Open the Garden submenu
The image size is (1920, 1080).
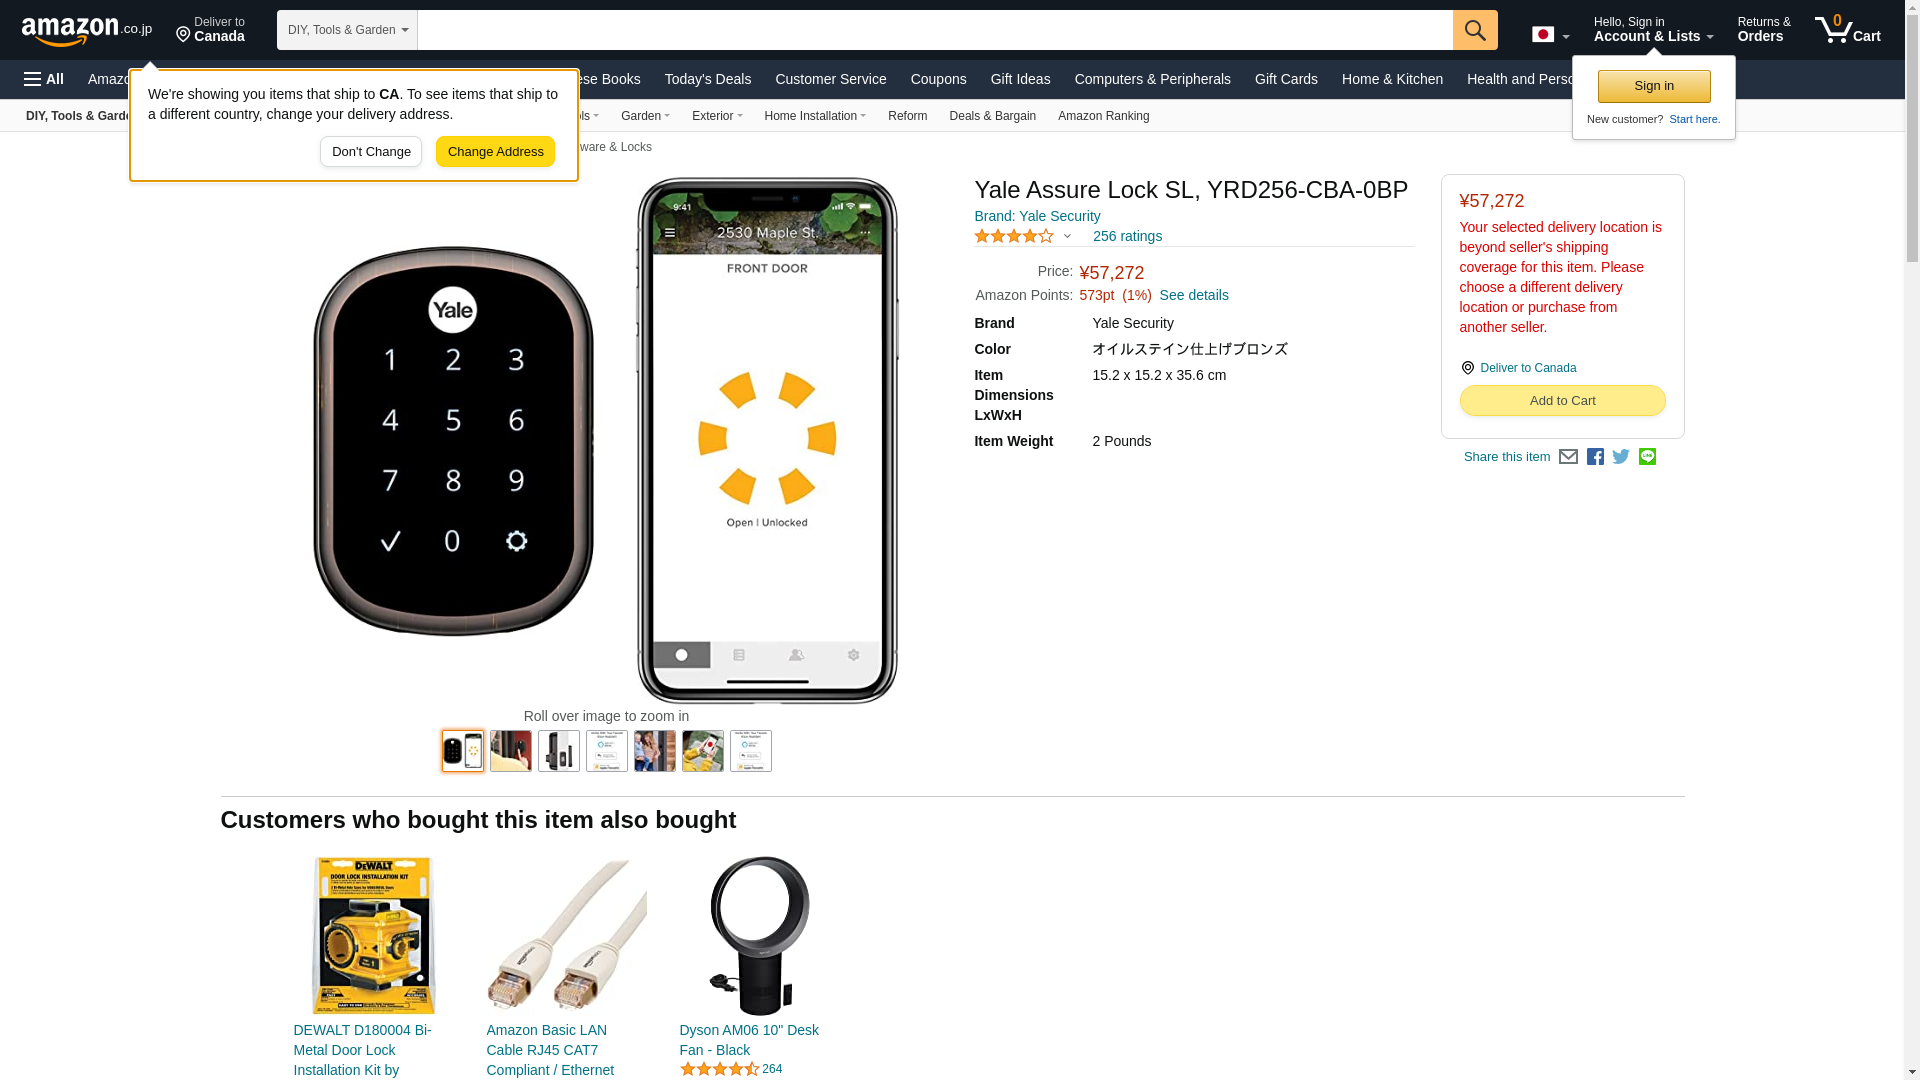tap(645, 116)
